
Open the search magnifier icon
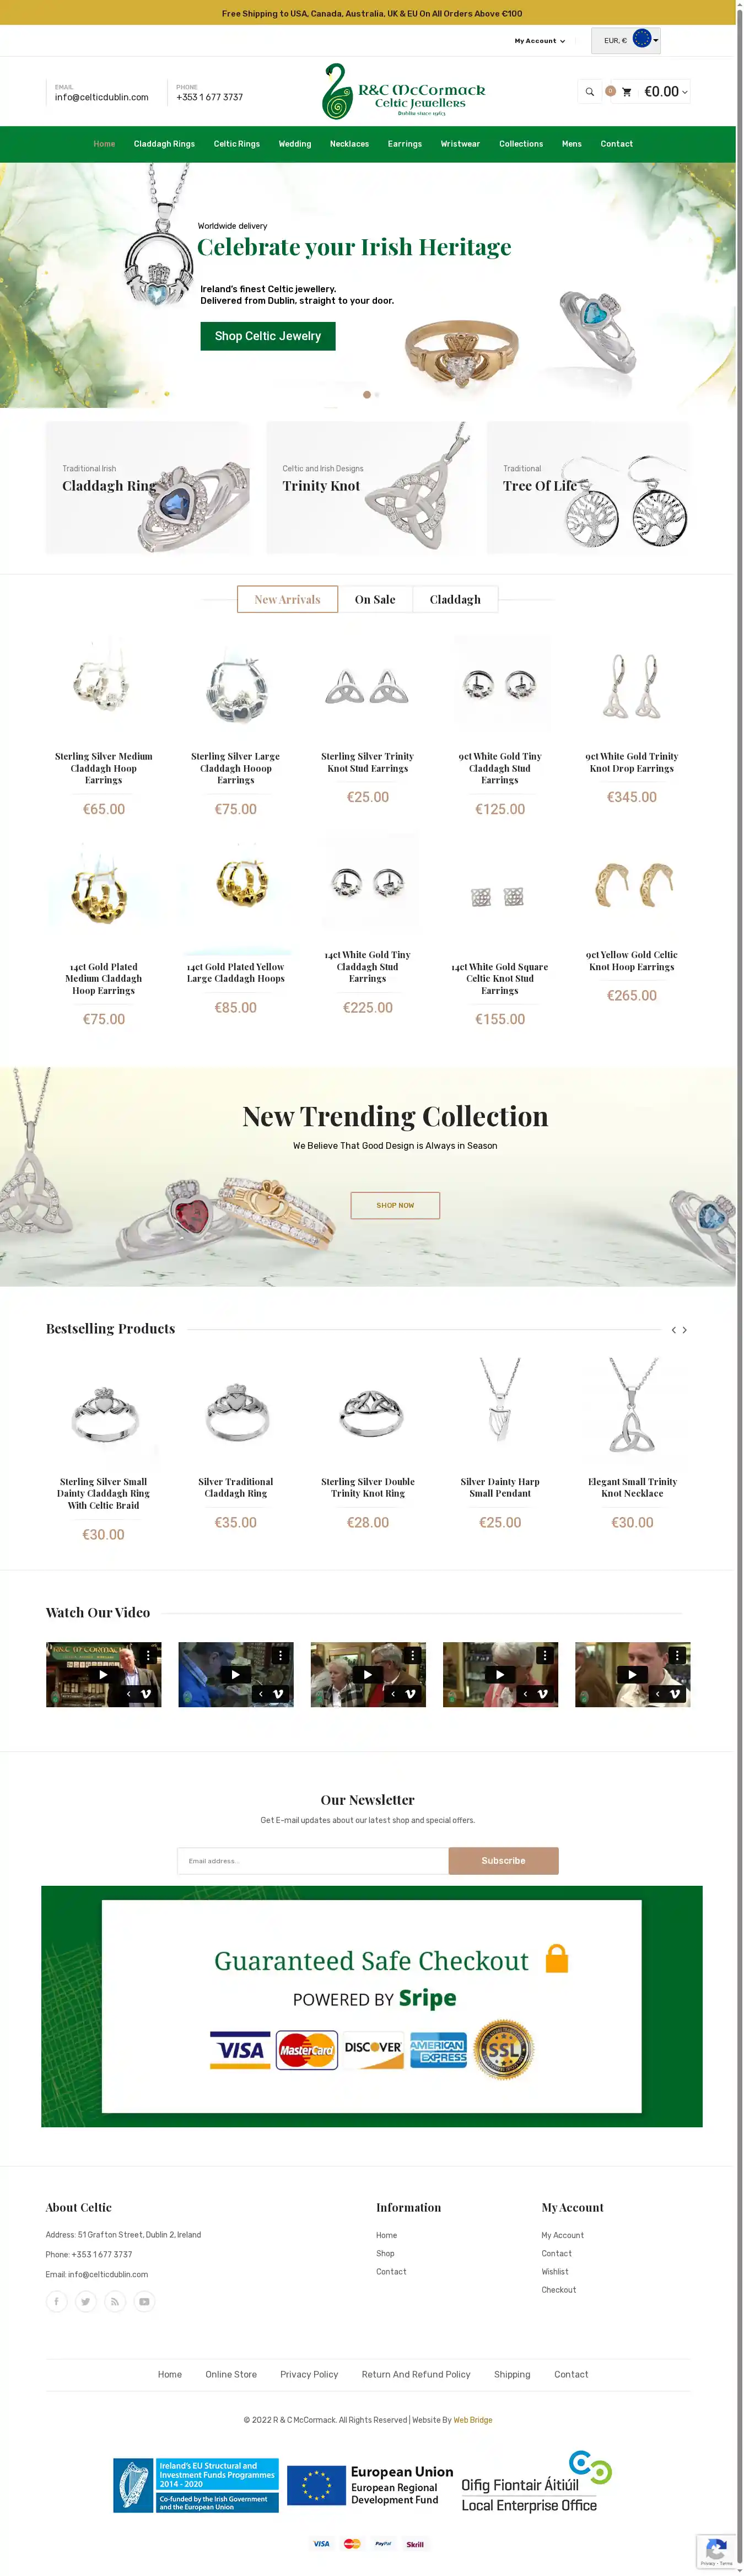tap(589, 92)
